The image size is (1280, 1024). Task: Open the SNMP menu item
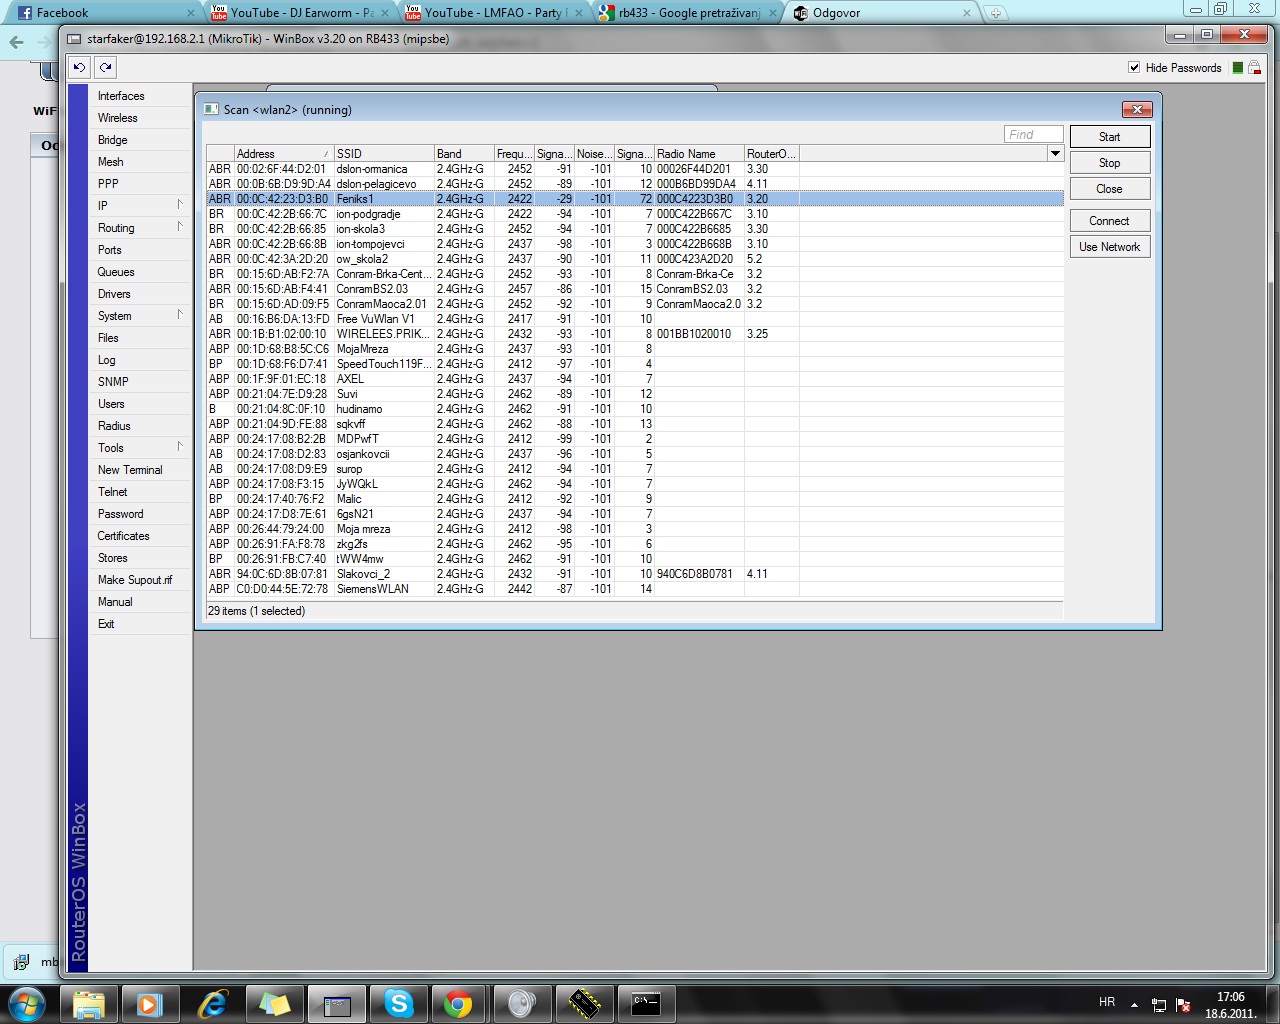(x=113, y=382)
